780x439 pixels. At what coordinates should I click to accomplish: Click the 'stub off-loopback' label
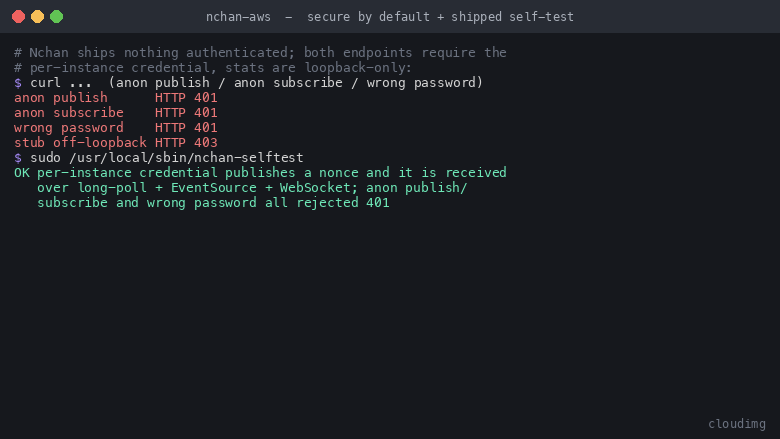click(x=80, y=143)
